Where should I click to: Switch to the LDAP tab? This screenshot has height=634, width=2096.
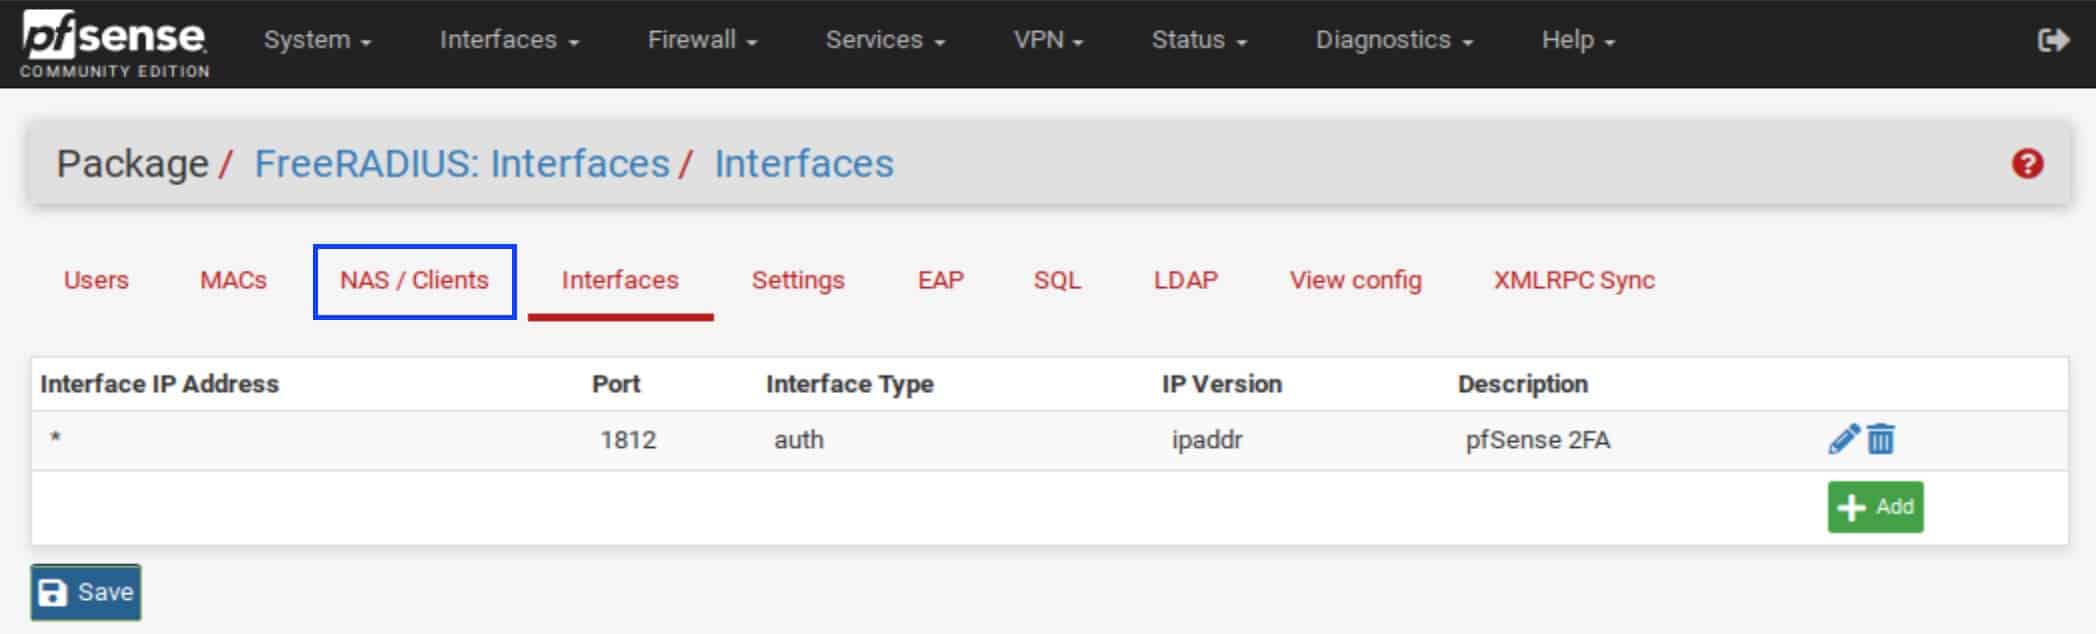1185,280
